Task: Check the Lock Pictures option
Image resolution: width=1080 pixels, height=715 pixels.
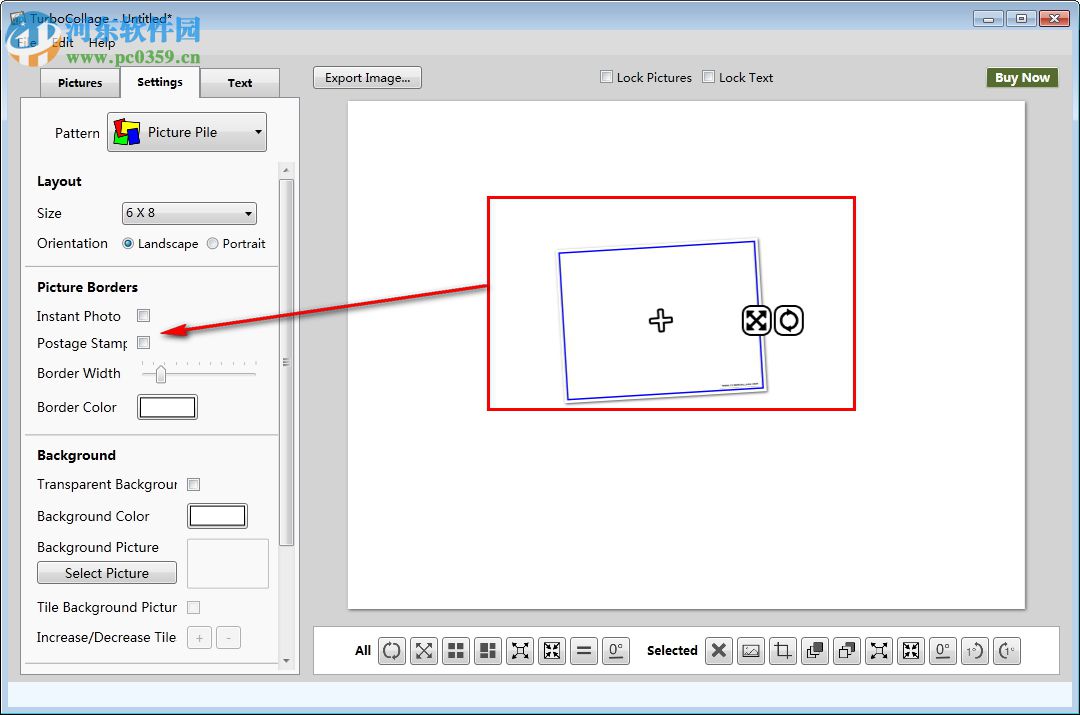Action: [x=606, y=76]
